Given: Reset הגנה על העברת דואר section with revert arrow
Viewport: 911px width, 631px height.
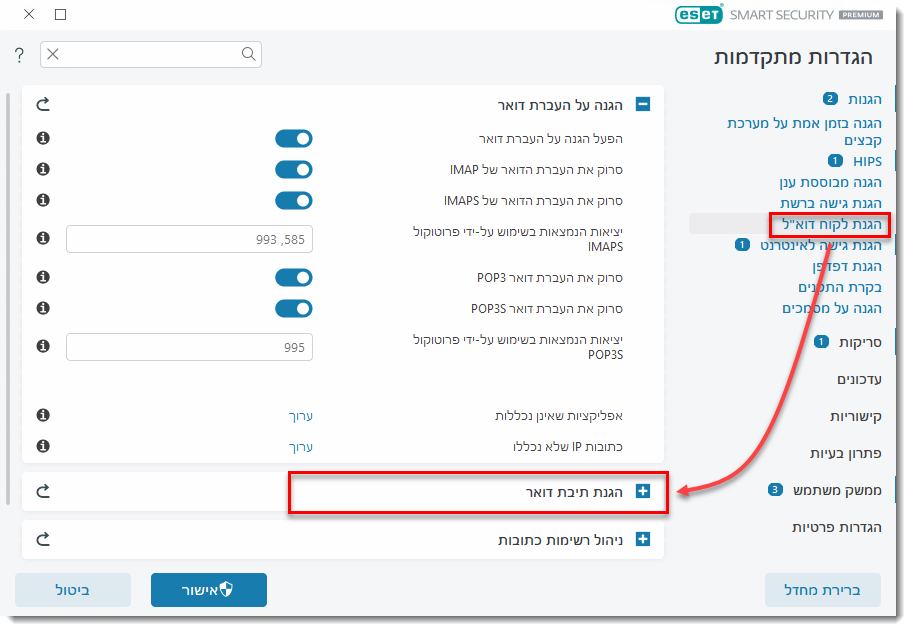Looking at the screenshot, I should point(43,104).
